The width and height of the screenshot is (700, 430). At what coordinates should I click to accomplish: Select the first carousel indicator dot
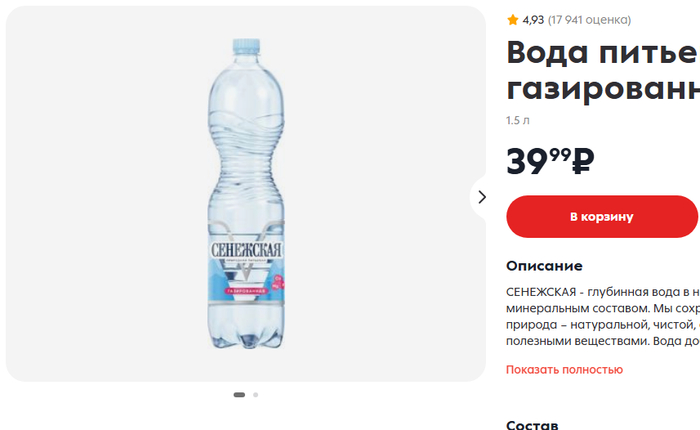[239, 395]
